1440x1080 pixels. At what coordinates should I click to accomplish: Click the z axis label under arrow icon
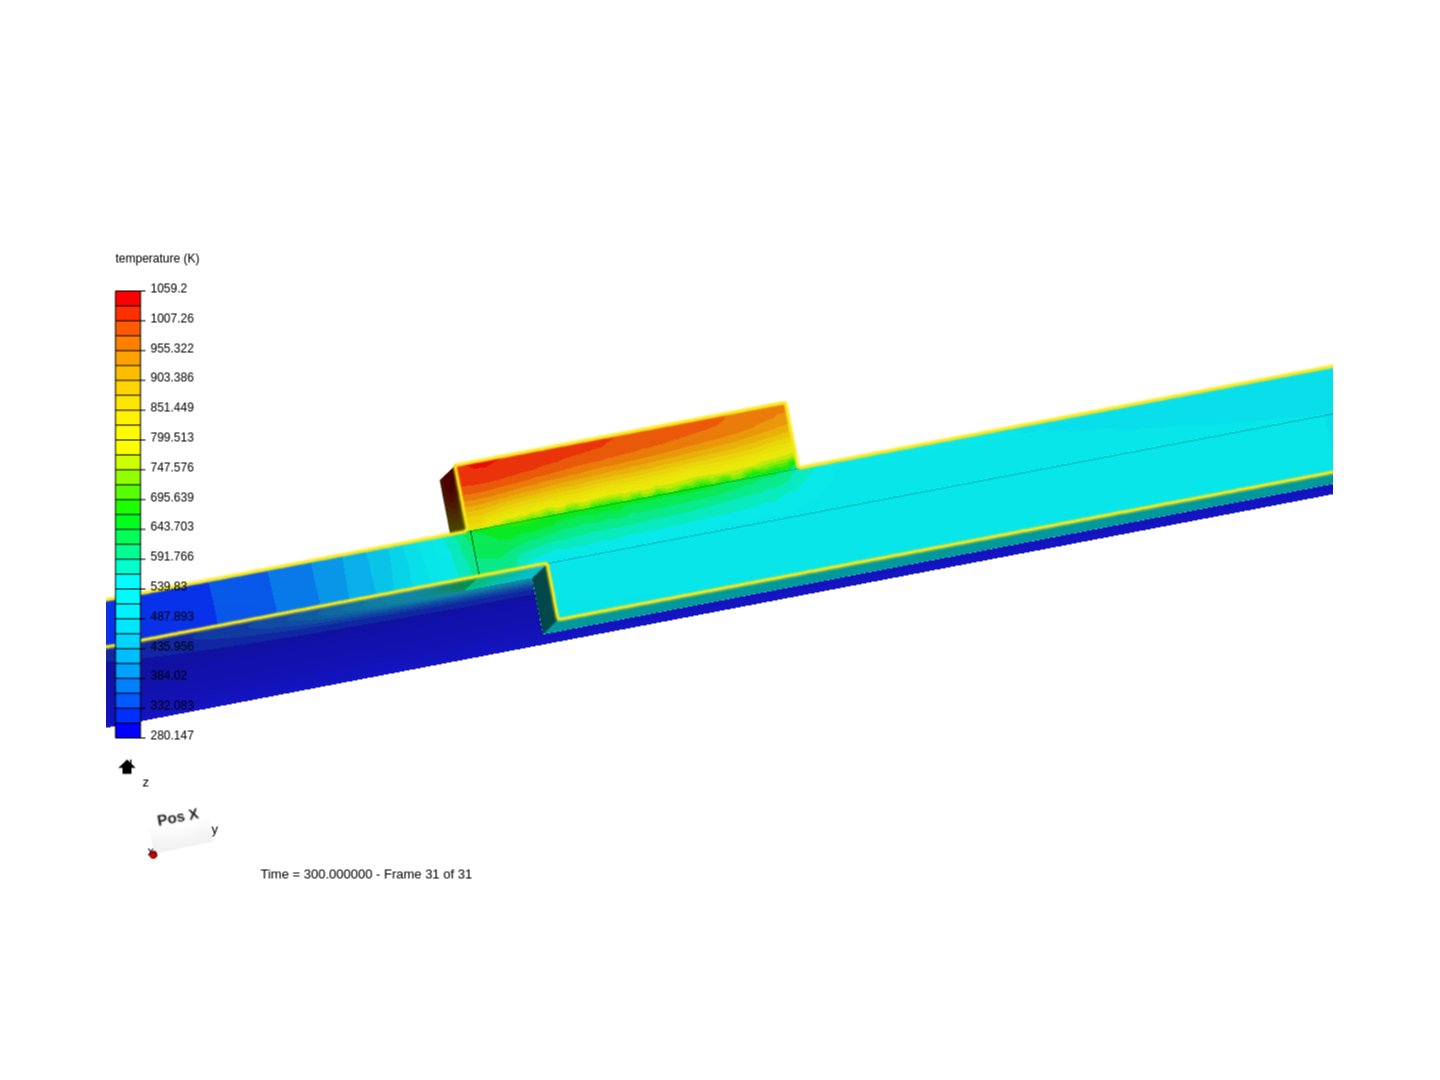(x=145, y=782)
